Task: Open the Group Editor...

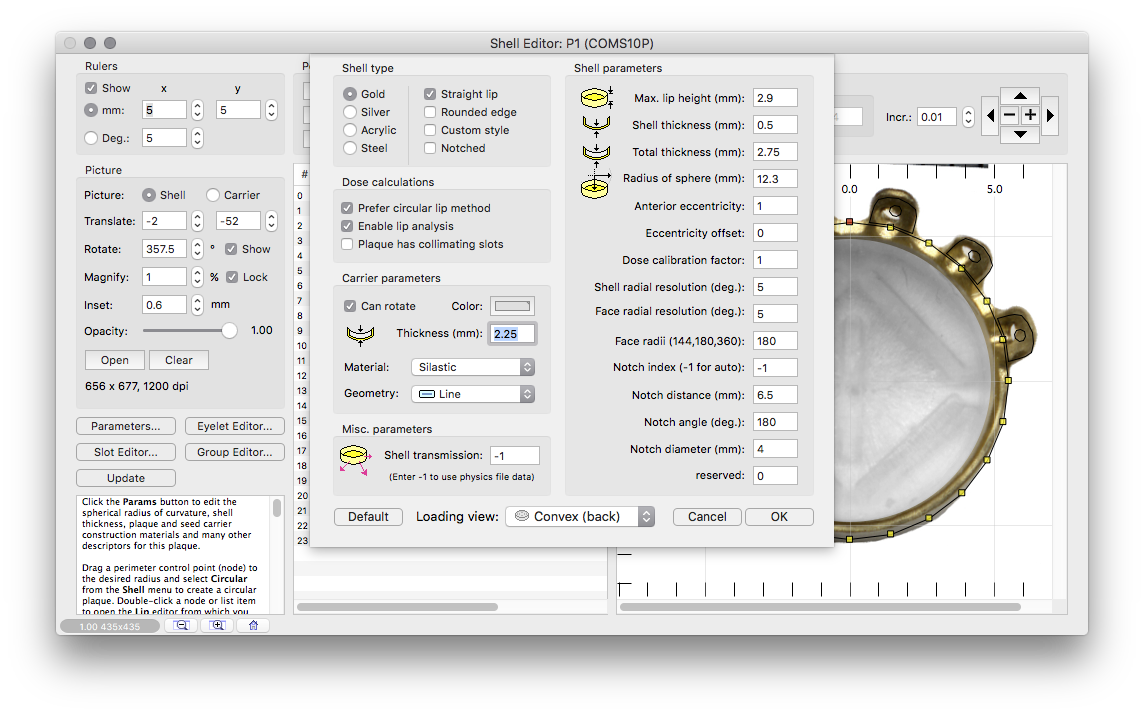Action: (x=235, y=452)
